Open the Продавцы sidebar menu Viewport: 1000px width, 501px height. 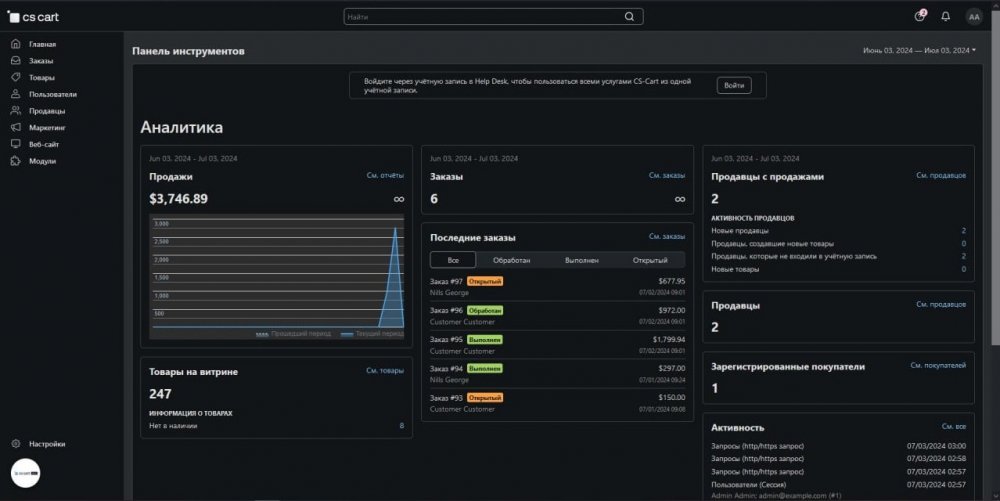(x=46, y=111)
